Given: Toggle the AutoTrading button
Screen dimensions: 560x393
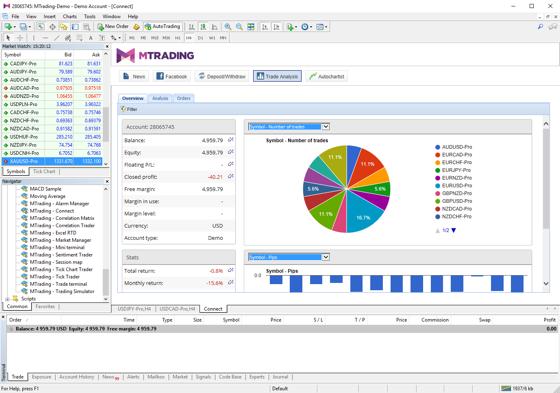Looking at the screenshot, I should [x=162, y=26].
